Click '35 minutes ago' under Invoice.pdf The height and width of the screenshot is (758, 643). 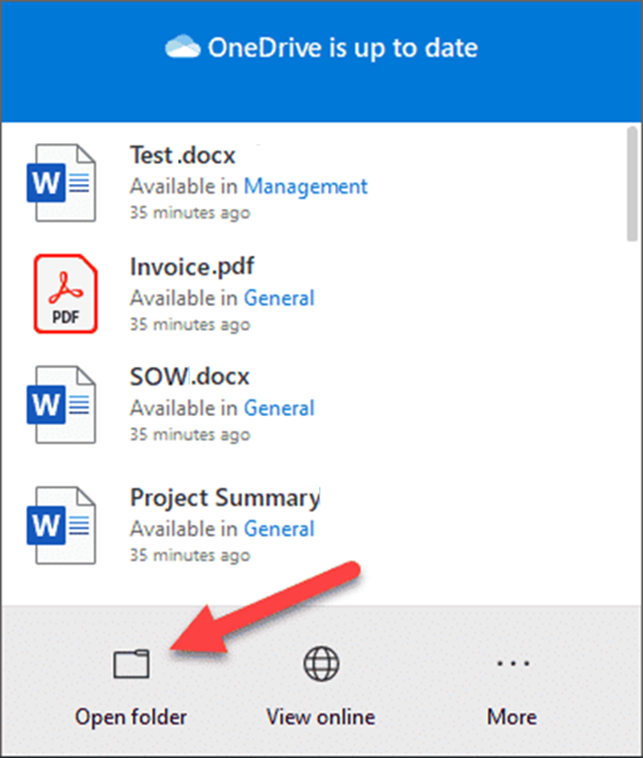point(190,324)
